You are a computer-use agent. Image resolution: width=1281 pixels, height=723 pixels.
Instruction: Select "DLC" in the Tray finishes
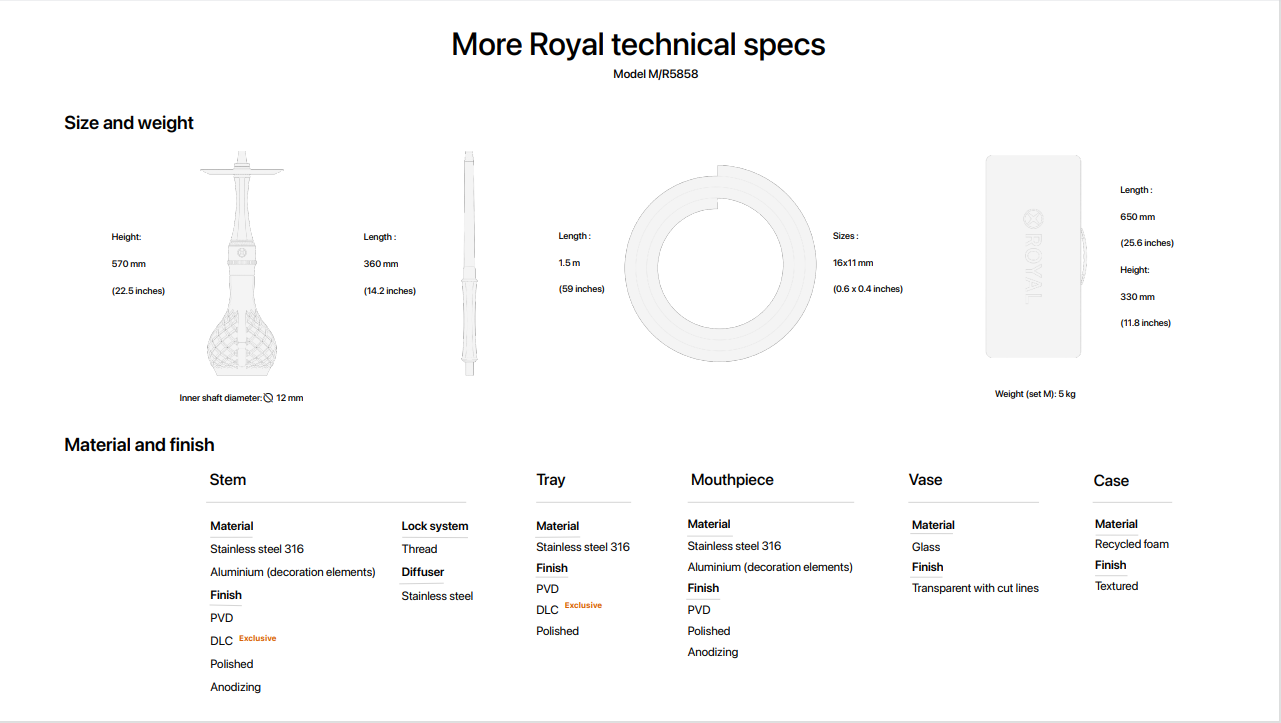click(547, 610)
